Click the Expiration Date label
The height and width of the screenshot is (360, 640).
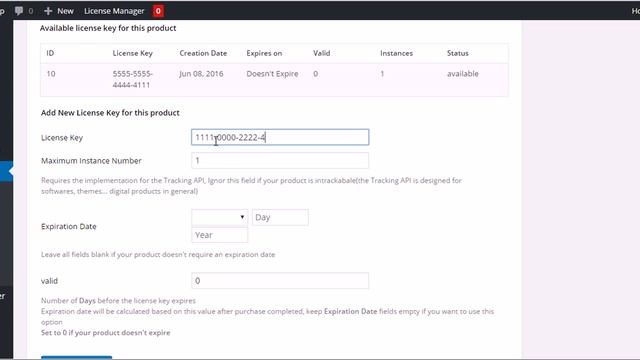pyautogui.click(x=69, y=227)
